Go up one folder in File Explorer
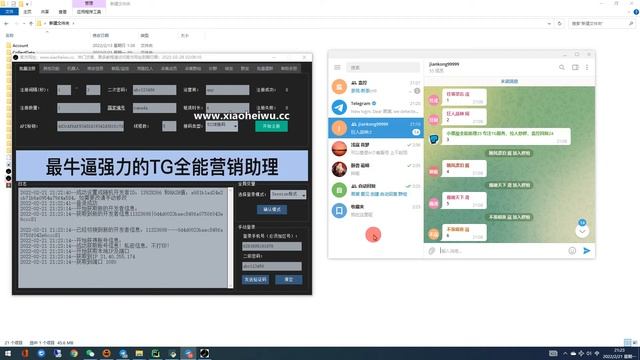The height and width of the screenshot is (360, 640). (x=31, y=24)
